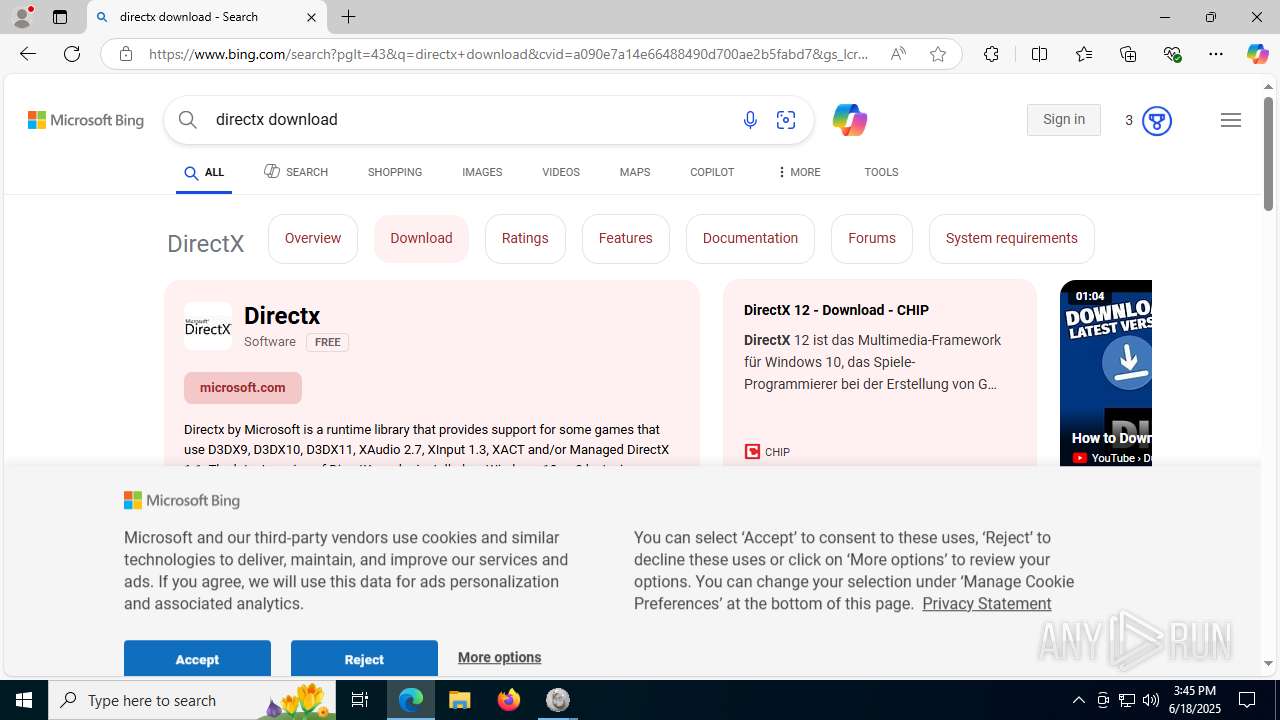
Task: Open volume control in system tray
Action: point(1151,700)
